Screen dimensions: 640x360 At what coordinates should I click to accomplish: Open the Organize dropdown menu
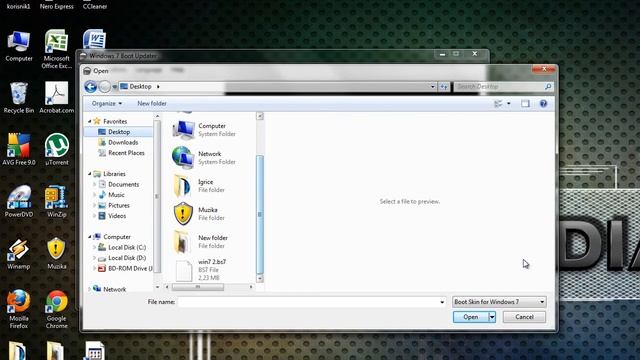107,104
